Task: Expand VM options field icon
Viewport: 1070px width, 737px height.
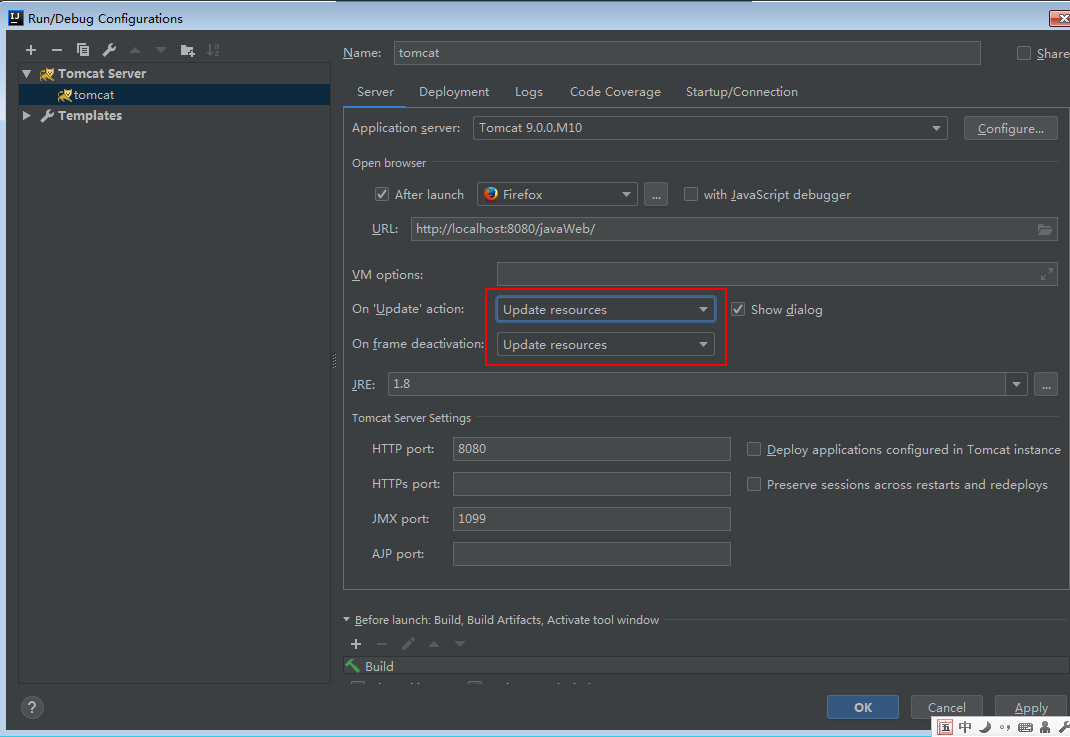Action: pos(1046,274)
